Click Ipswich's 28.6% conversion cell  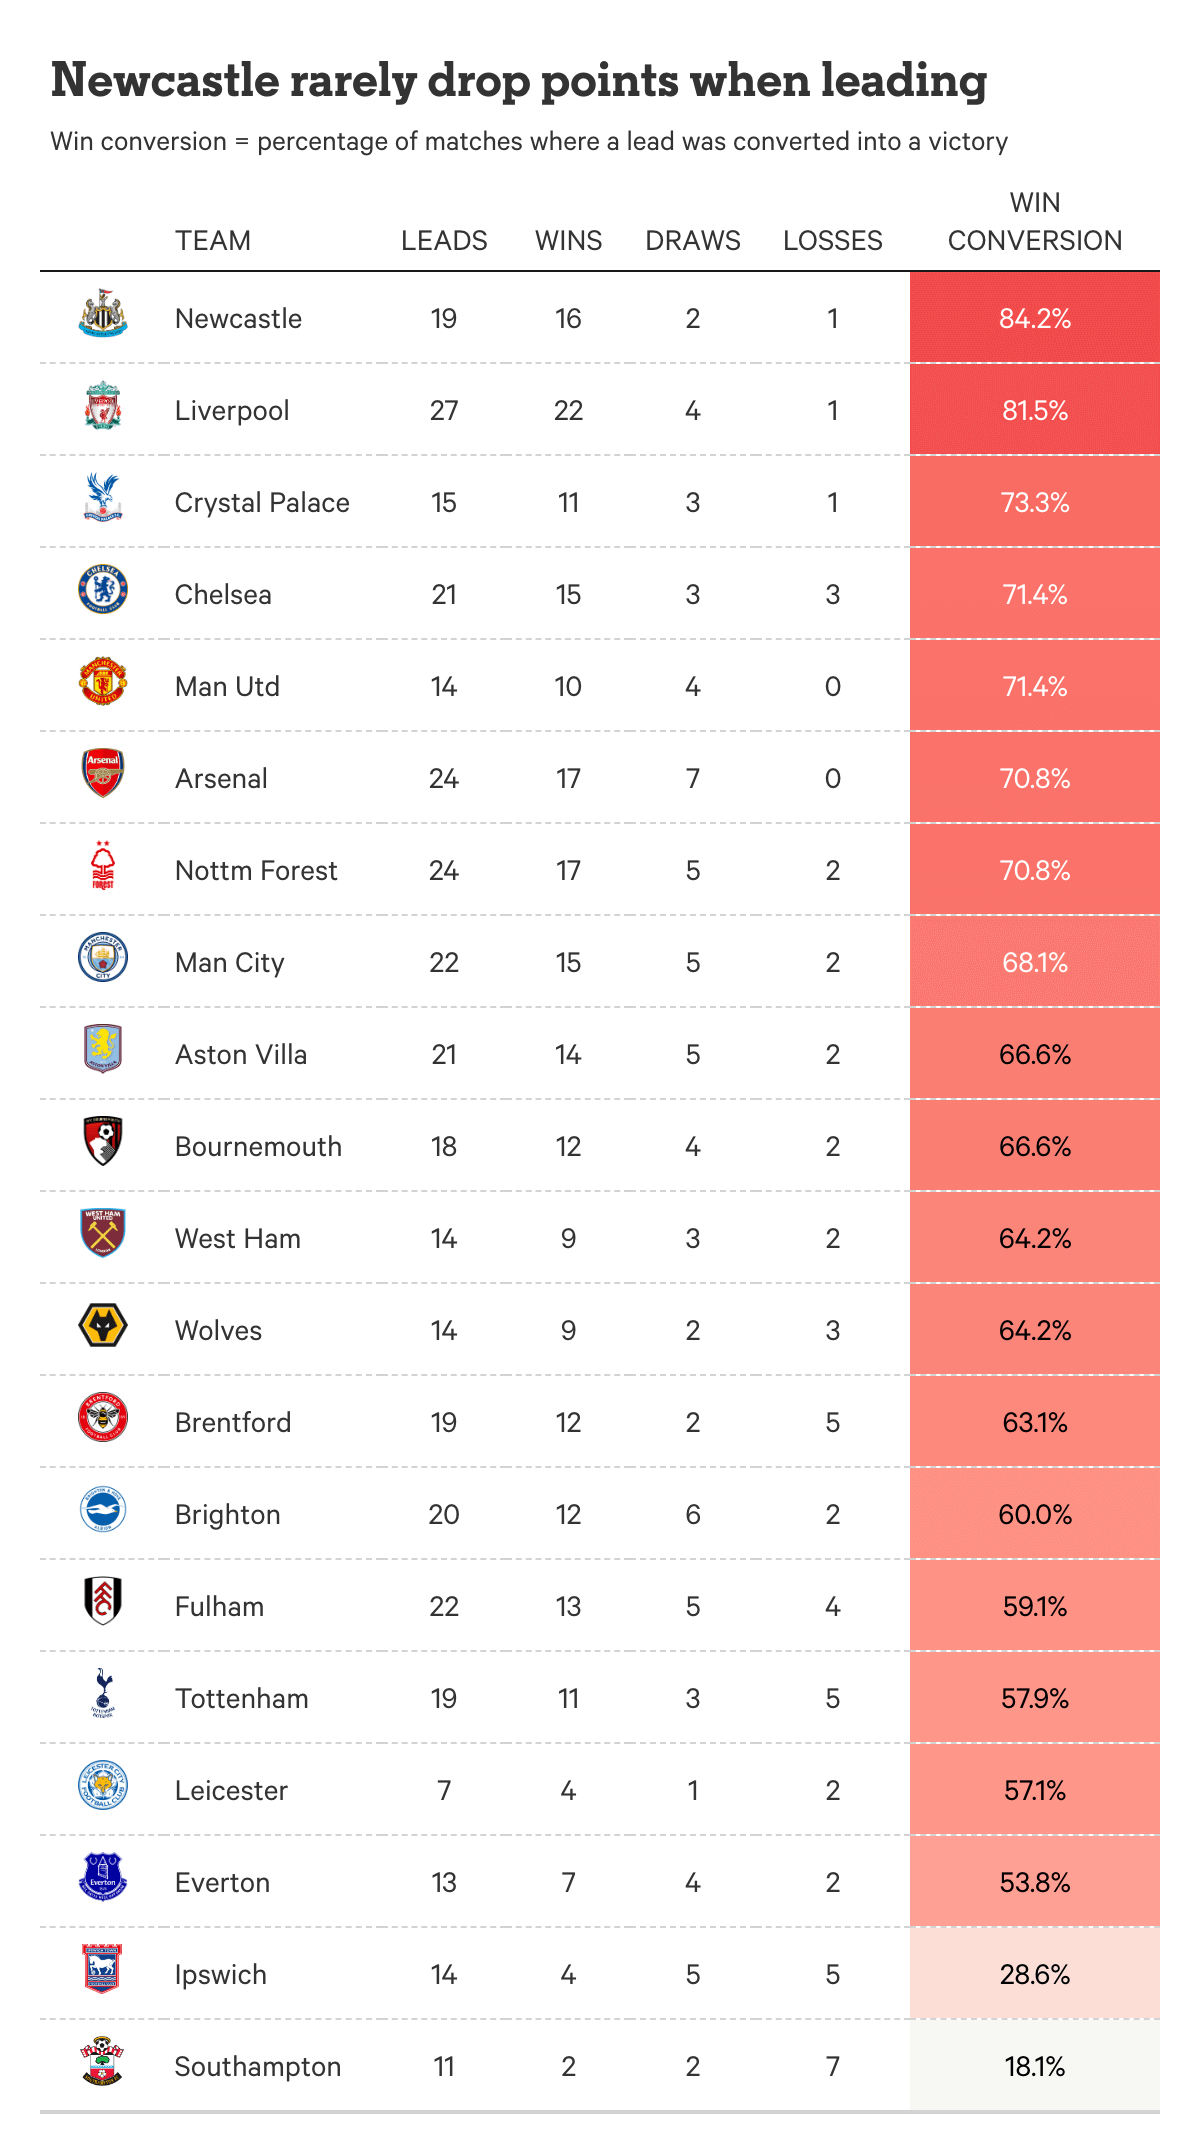1035,1973
